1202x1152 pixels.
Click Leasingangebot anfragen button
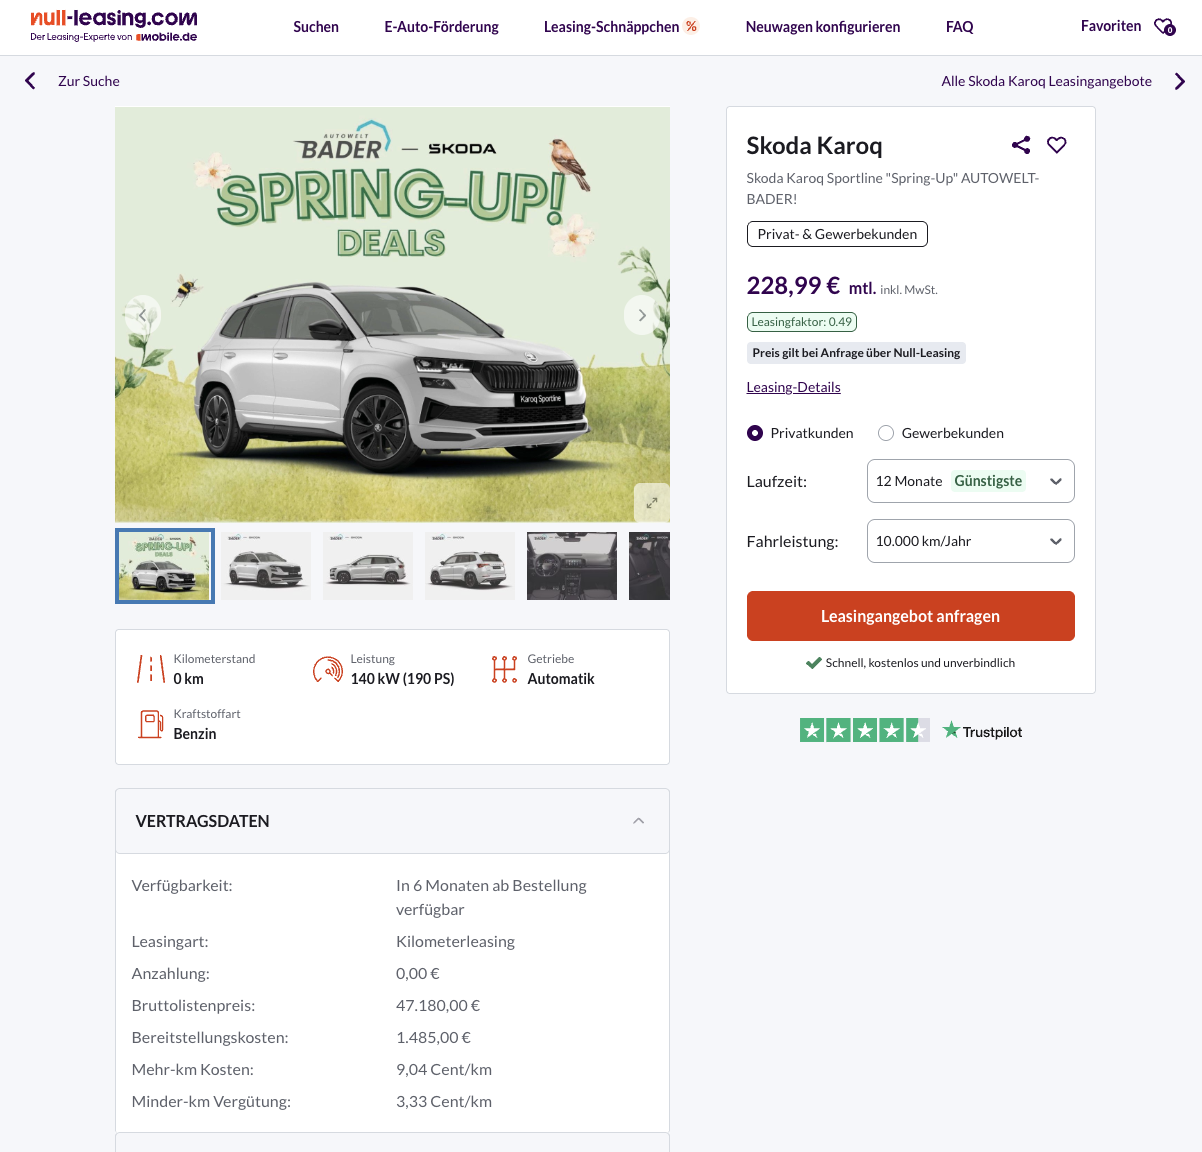910,616
